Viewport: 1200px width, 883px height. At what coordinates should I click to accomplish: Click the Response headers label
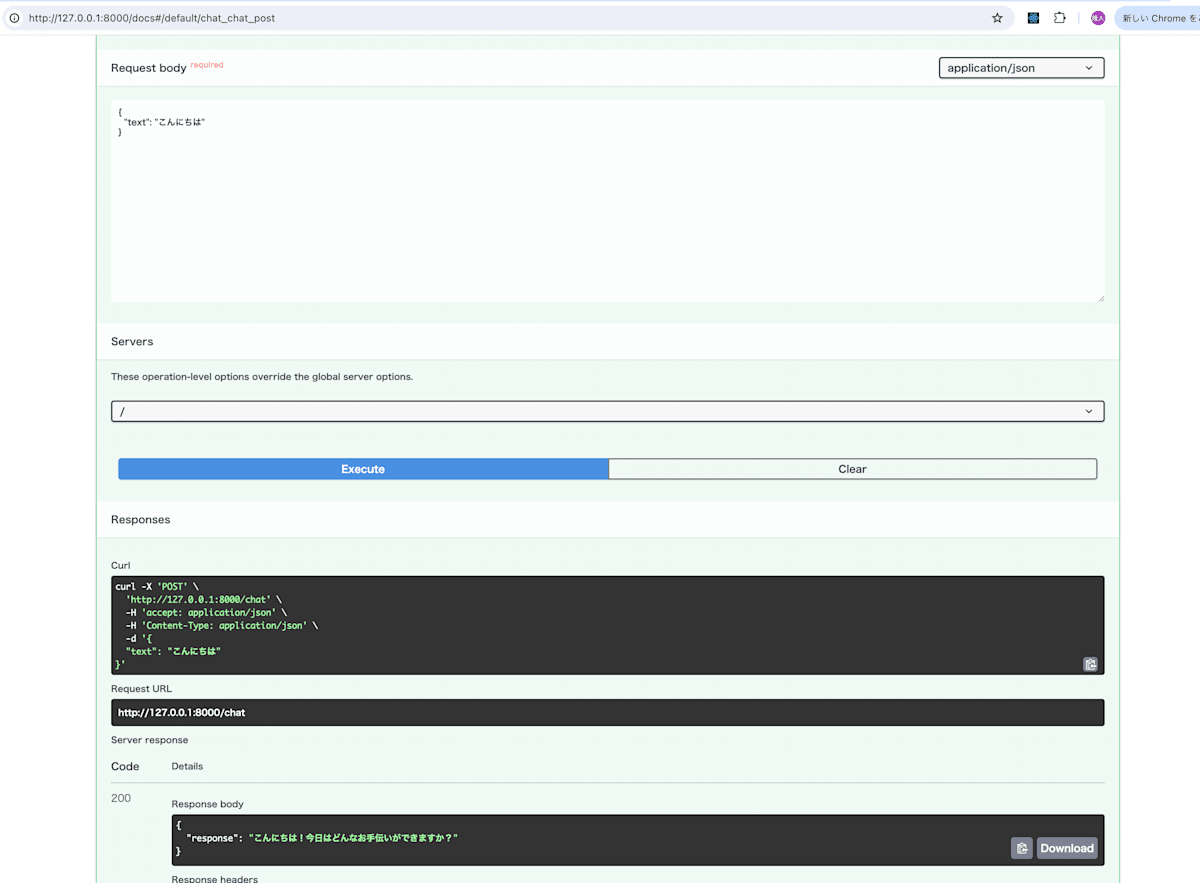[215, 879]
